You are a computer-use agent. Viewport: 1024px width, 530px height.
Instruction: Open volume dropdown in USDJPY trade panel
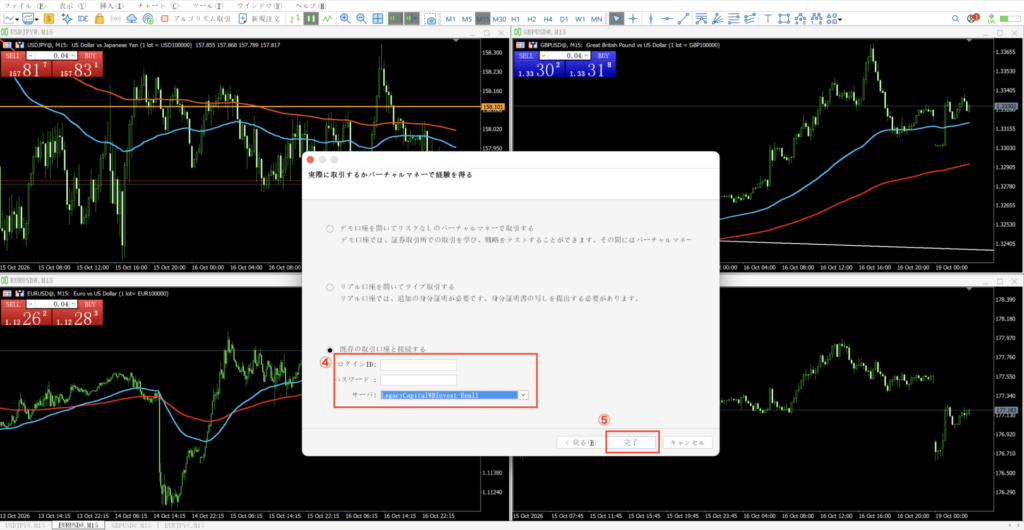click(x=29, y=56)
